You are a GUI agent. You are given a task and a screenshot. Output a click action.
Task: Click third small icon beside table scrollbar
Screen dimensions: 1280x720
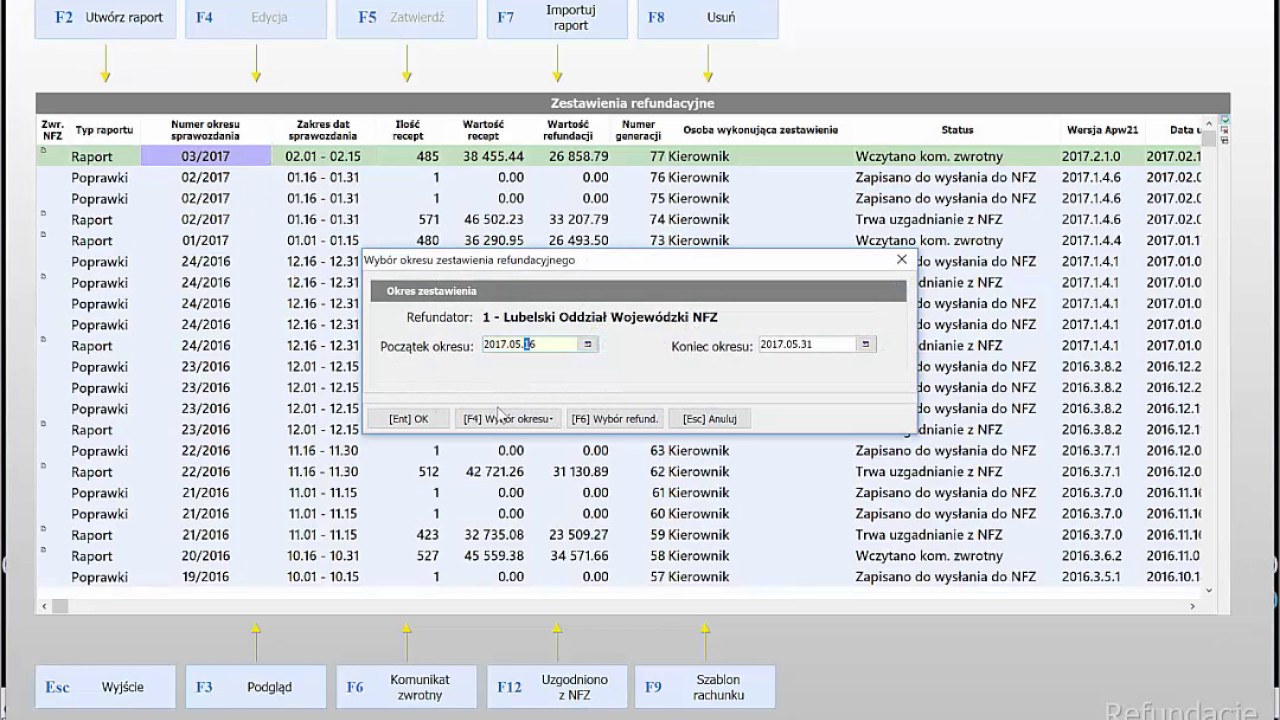[x=1224, y=141]
